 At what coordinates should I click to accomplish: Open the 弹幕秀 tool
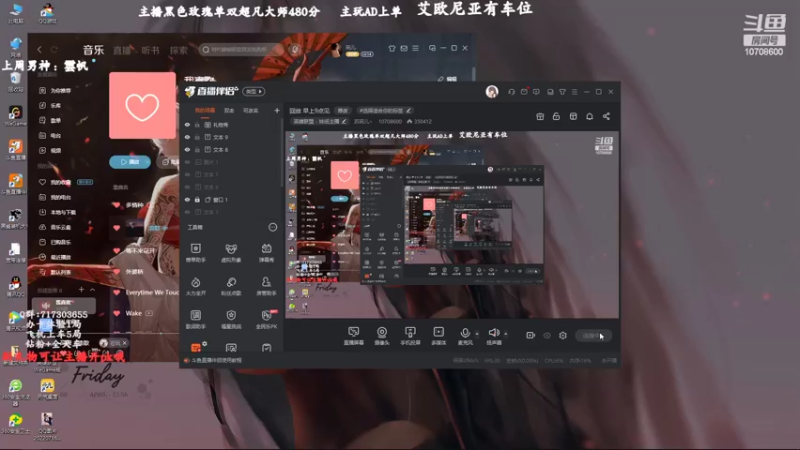266,253
